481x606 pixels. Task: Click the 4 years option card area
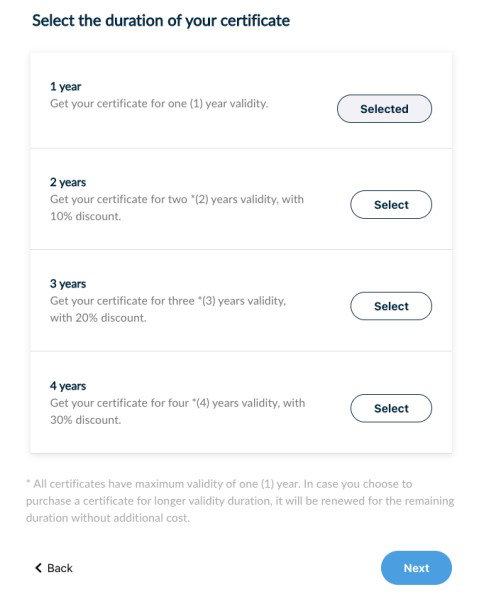pos(241,402)
